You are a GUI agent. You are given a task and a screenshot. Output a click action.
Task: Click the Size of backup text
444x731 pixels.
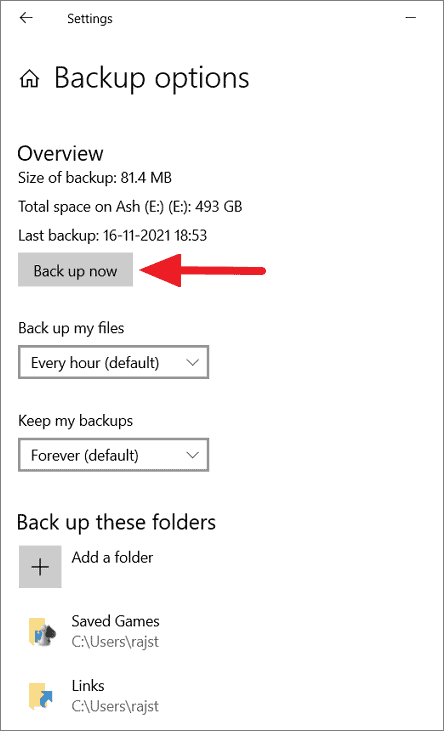(95, 178)
